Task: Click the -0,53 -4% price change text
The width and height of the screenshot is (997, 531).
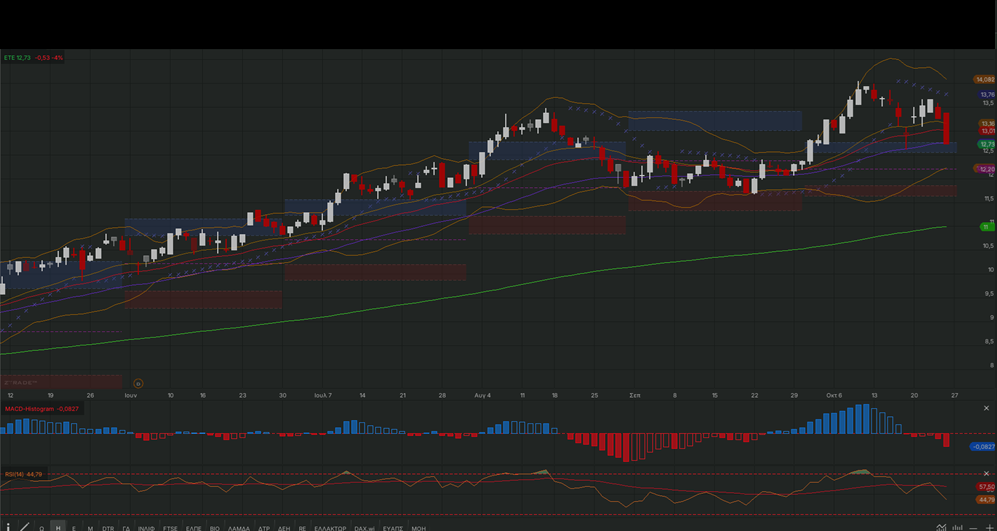Action: coord(49,57)
